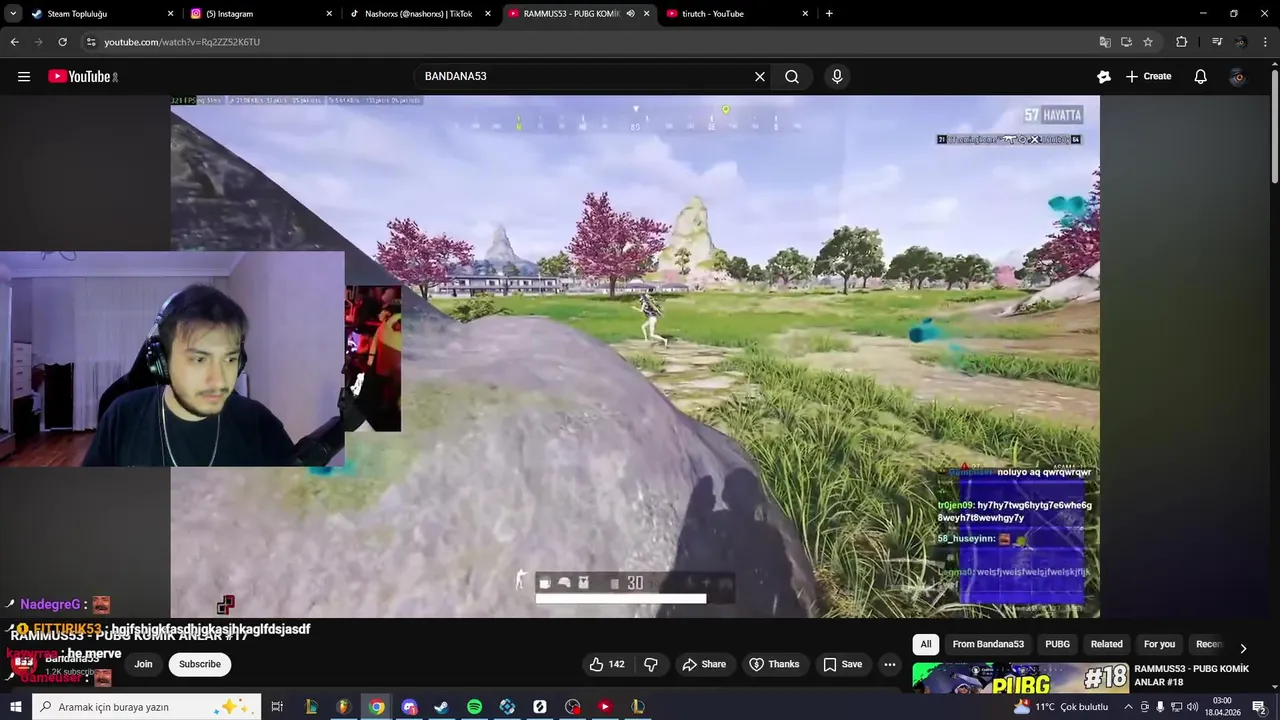Show hidden system tray icons
Viewport: 1280px width, 720px height.
1129,707
